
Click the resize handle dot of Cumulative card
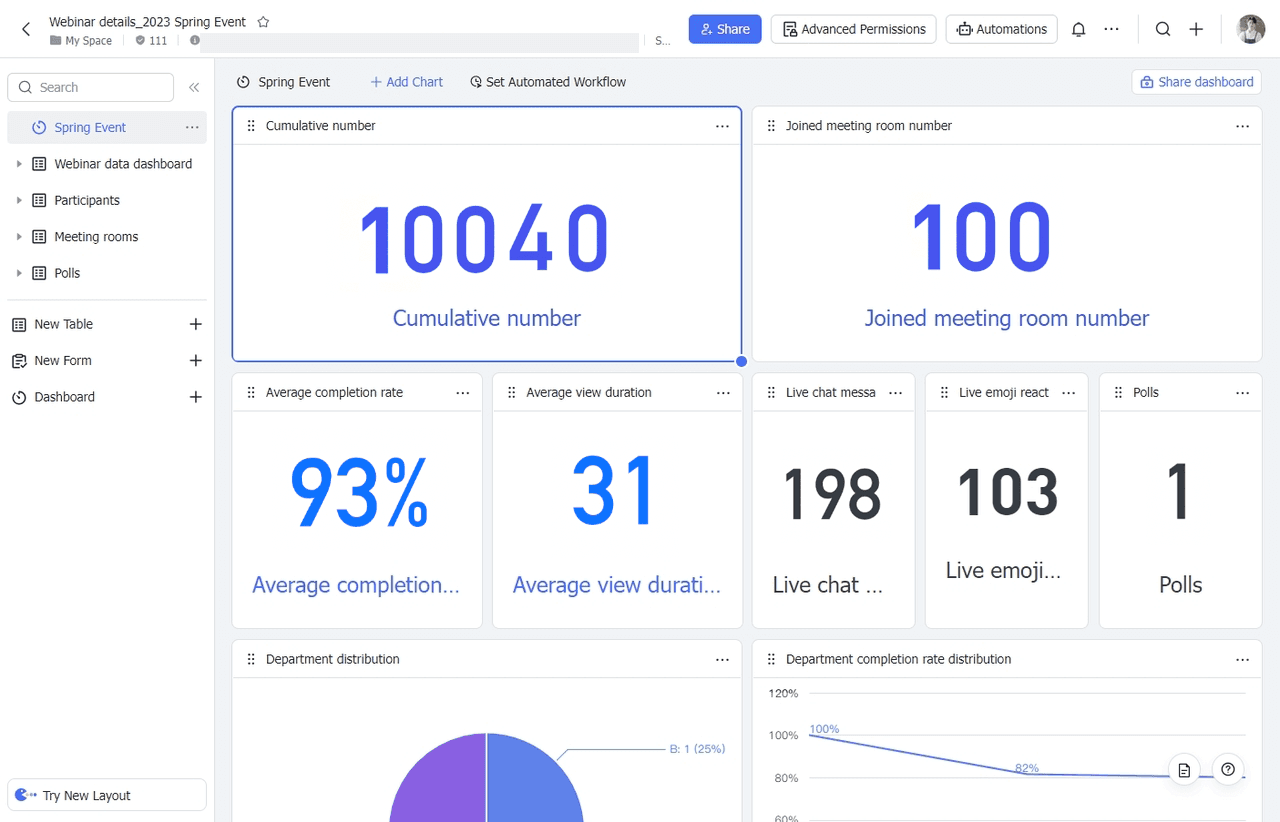coord(741,361)
